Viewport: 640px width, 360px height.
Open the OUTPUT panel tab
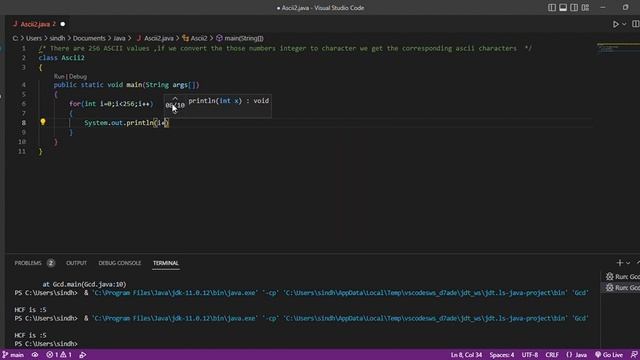point(76,263)
